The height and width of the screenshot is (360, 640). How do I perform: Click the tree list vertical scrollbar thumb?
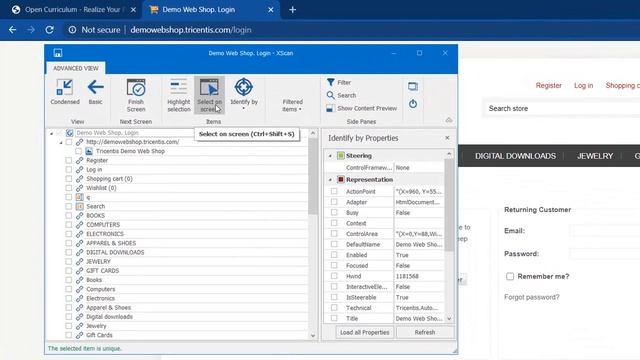[313, 176]
